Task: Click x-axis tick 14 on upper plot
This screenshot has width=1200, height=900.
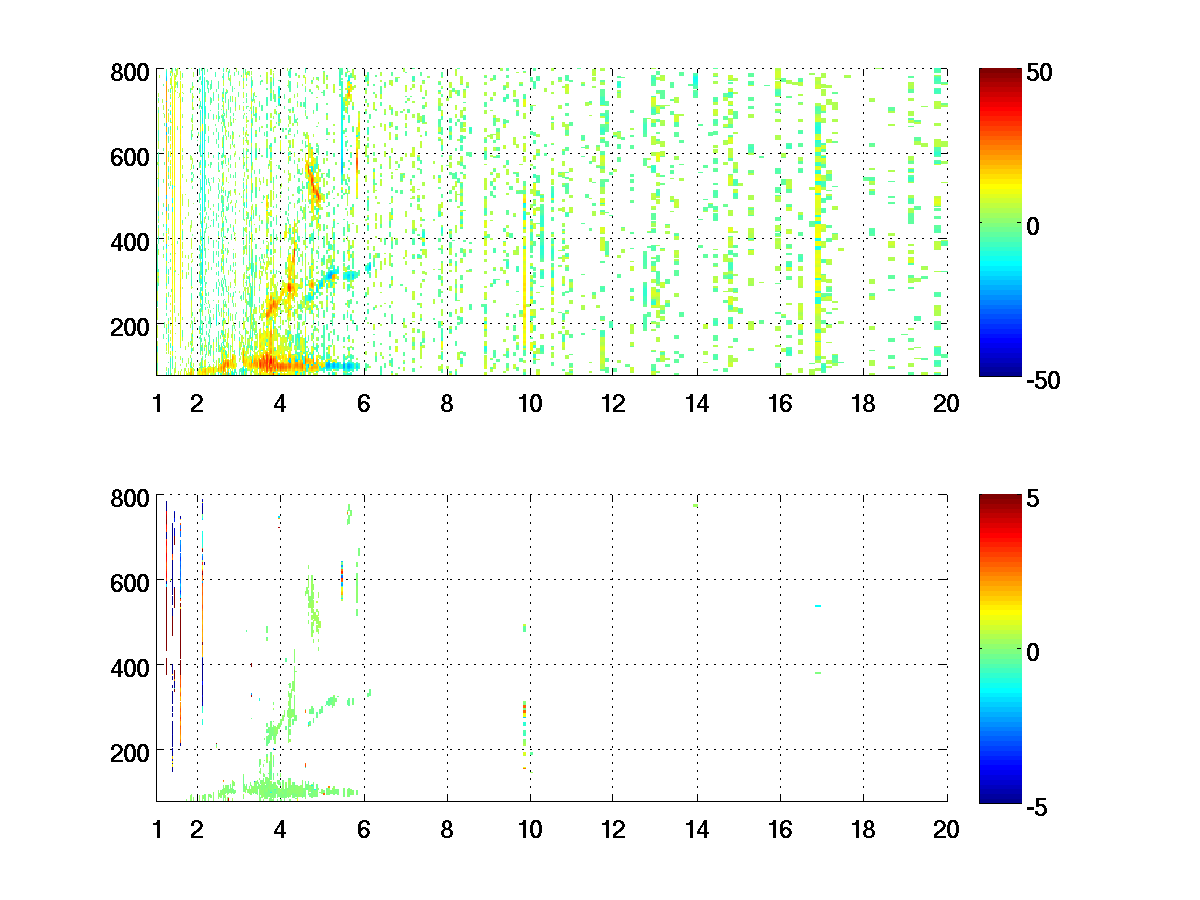Action: tap(697, 404)
